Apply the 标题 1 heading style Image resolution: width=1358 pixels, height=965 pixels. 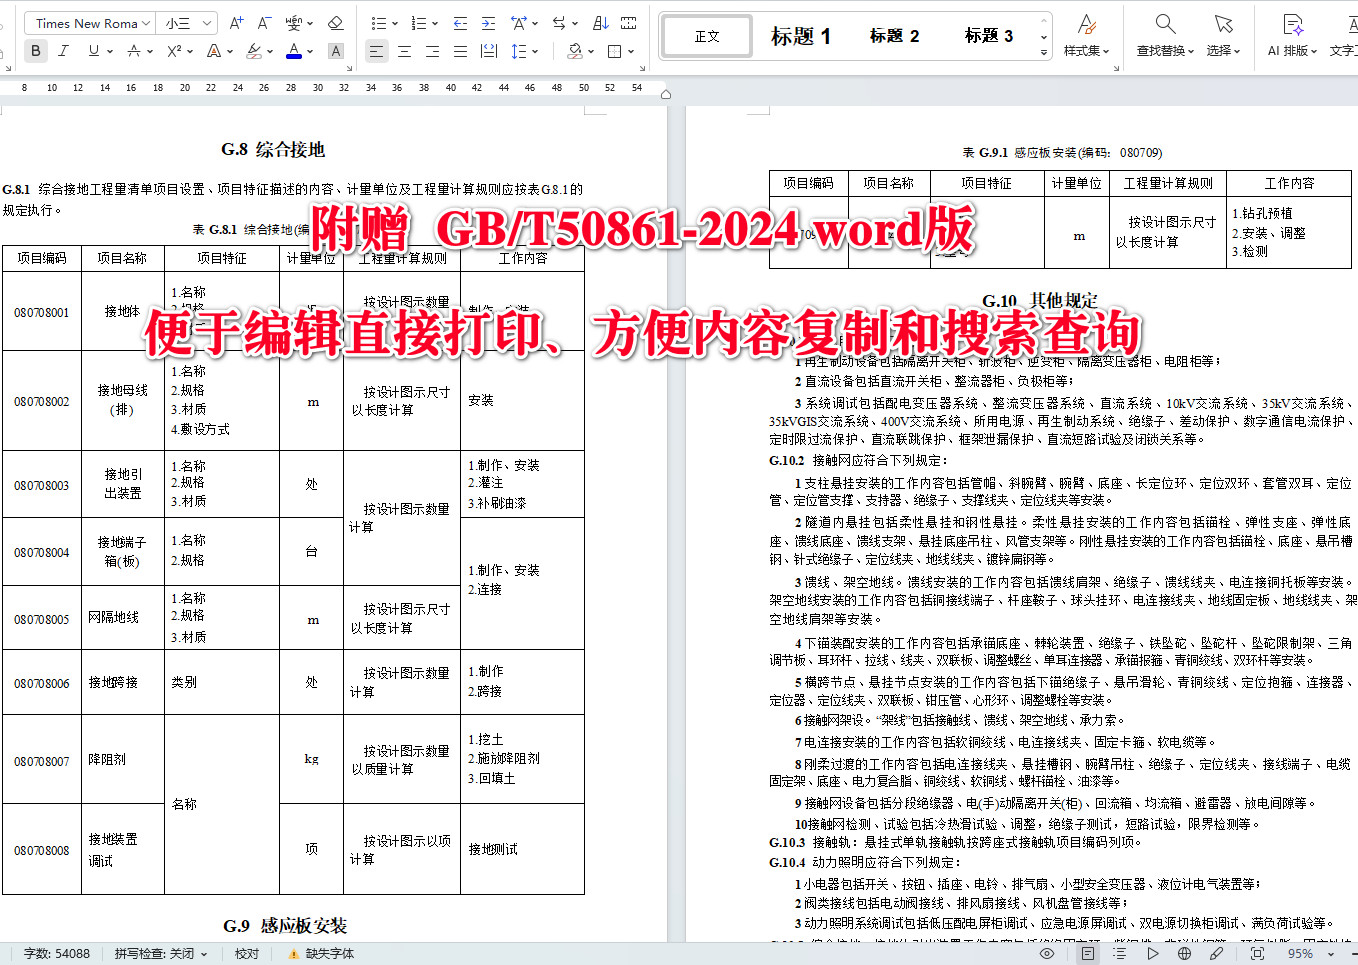800,35
